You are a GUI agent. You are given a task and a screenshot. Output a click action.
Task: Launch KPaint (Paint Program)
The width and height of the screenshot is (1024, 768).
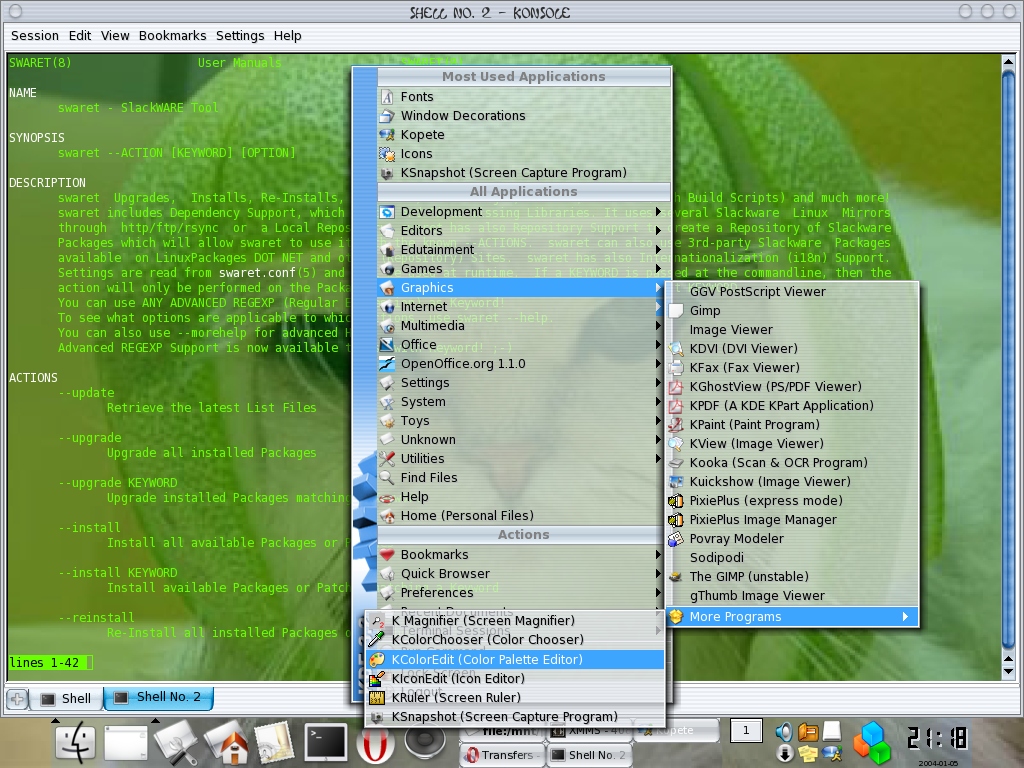[792, 424]
